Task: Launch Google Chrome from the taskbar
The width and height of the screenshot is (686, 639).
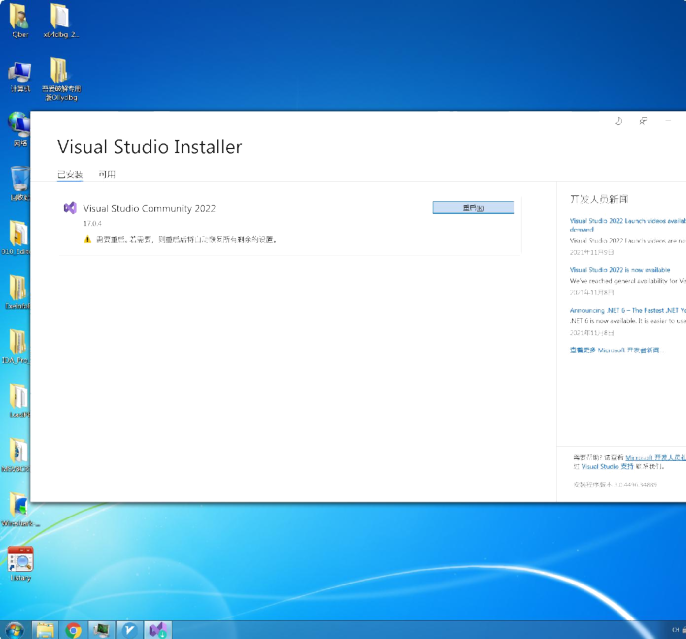Action: [x=73, y=630]
